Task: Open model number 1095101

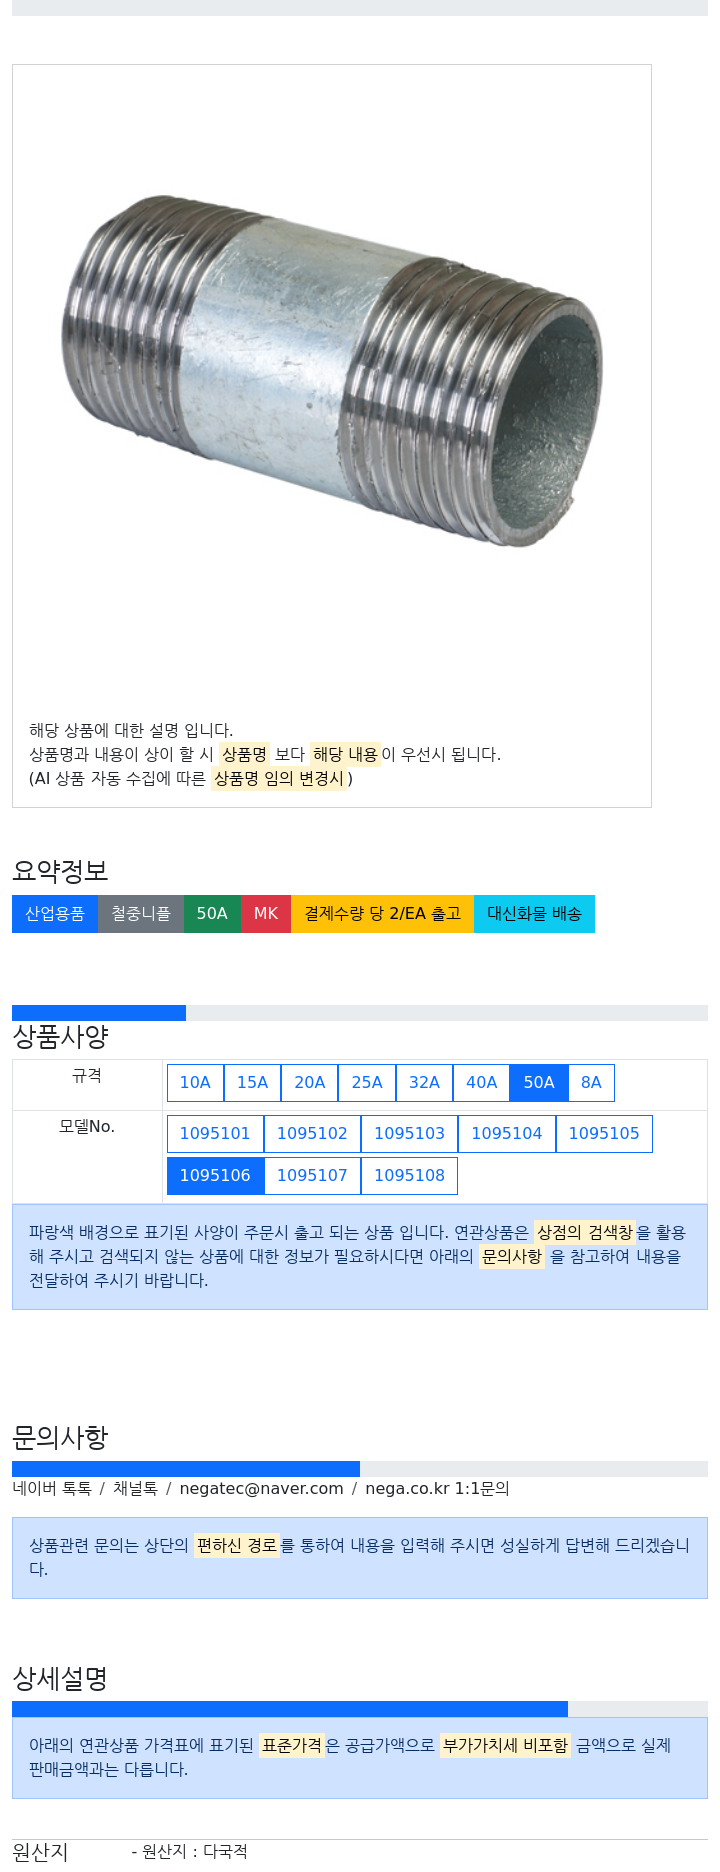Action: 215,1134
